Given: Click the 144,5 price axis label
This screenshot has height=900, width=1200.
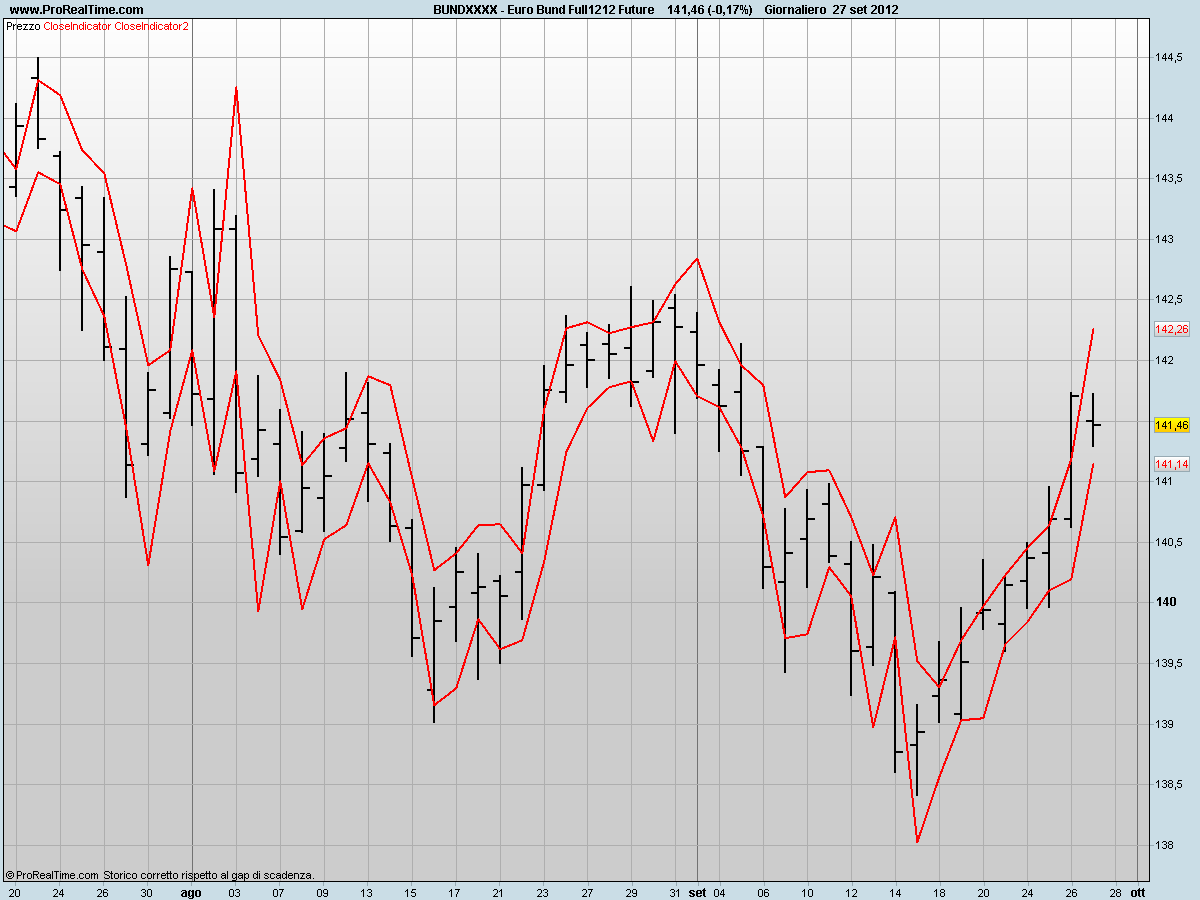Looking at the screenshot, I should pyautogui.click(x=1170, y=58).
